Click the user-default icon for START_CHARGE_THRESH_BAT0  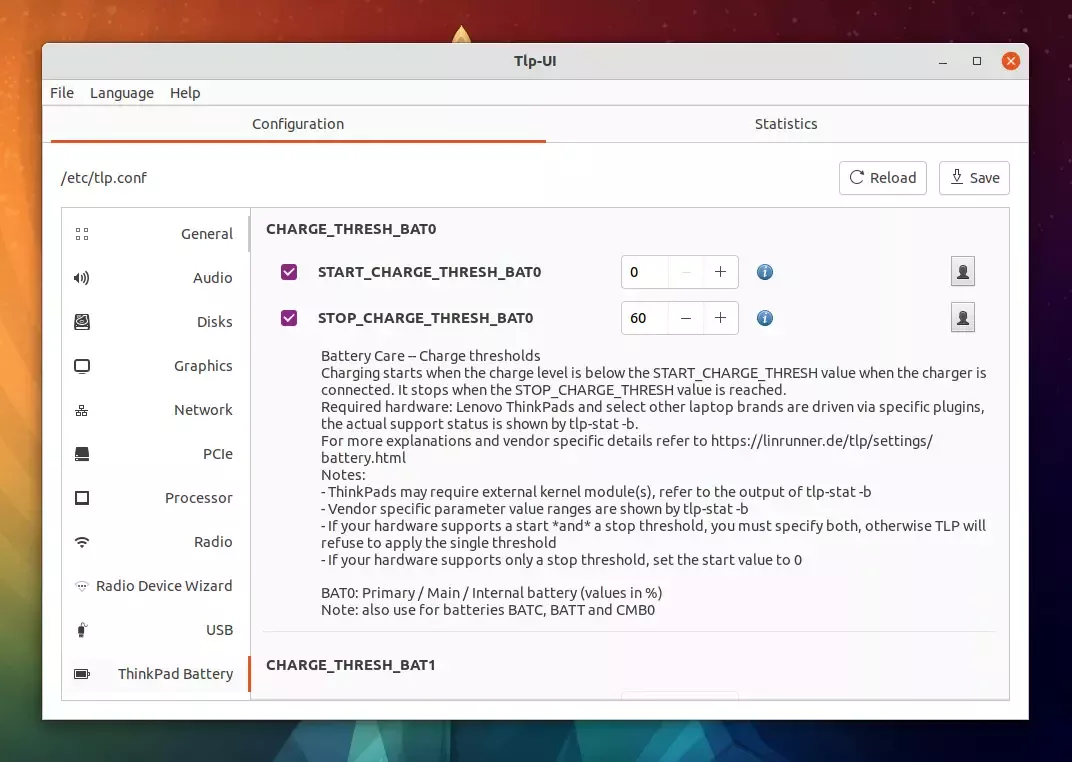[962, 272]
